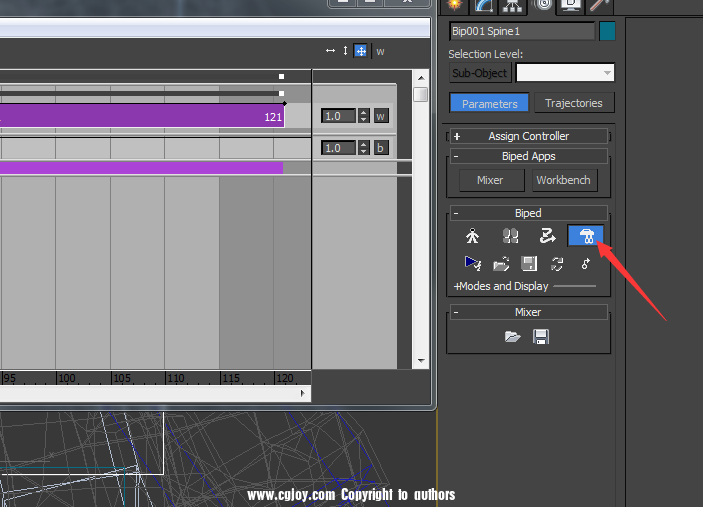The image size is (703, 507).
Task: Click frame 105 on the Mixer time ruler
Action: pos(121,378)
